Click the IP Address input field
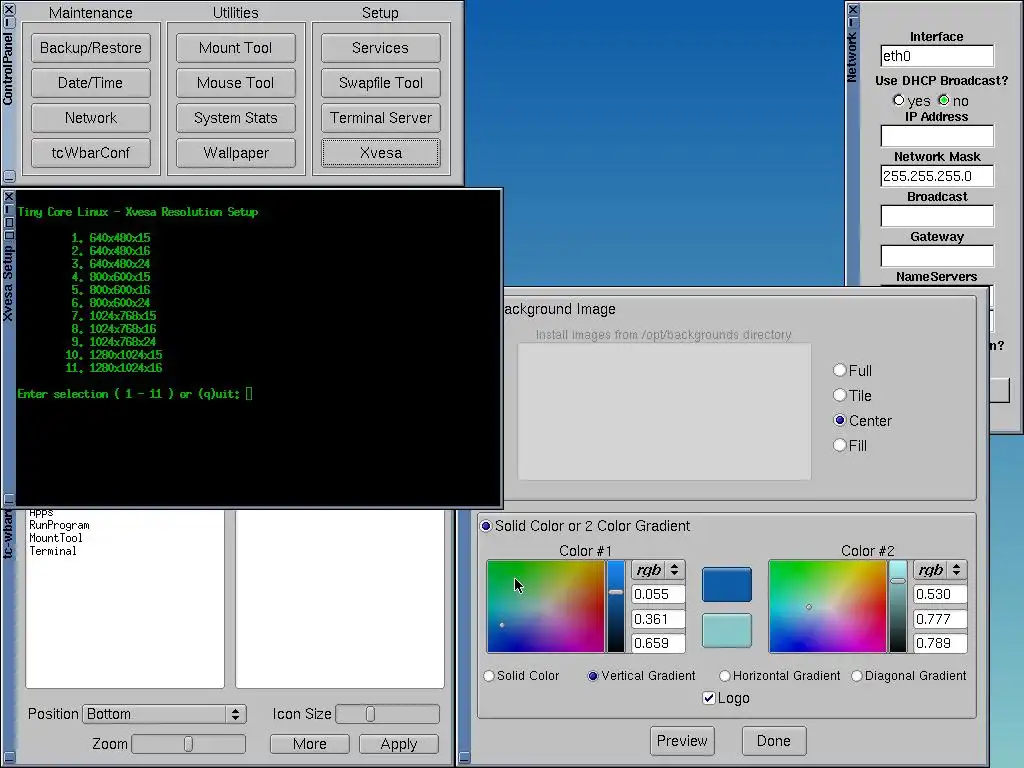Screen dimensions: 1024x768 pos(937,136)
